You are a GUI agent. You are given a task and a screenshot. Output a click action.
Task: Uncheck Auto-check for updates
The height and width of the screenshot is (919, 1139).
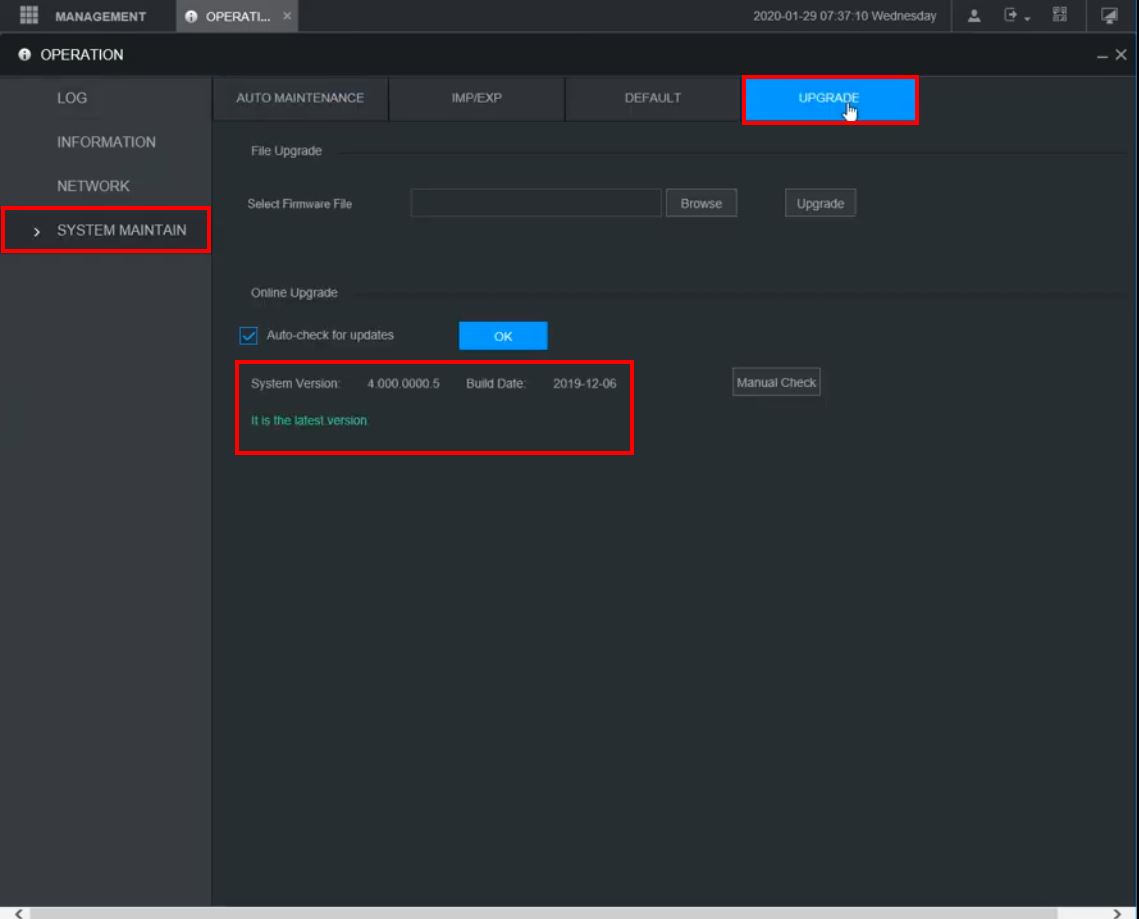[249, 336]
